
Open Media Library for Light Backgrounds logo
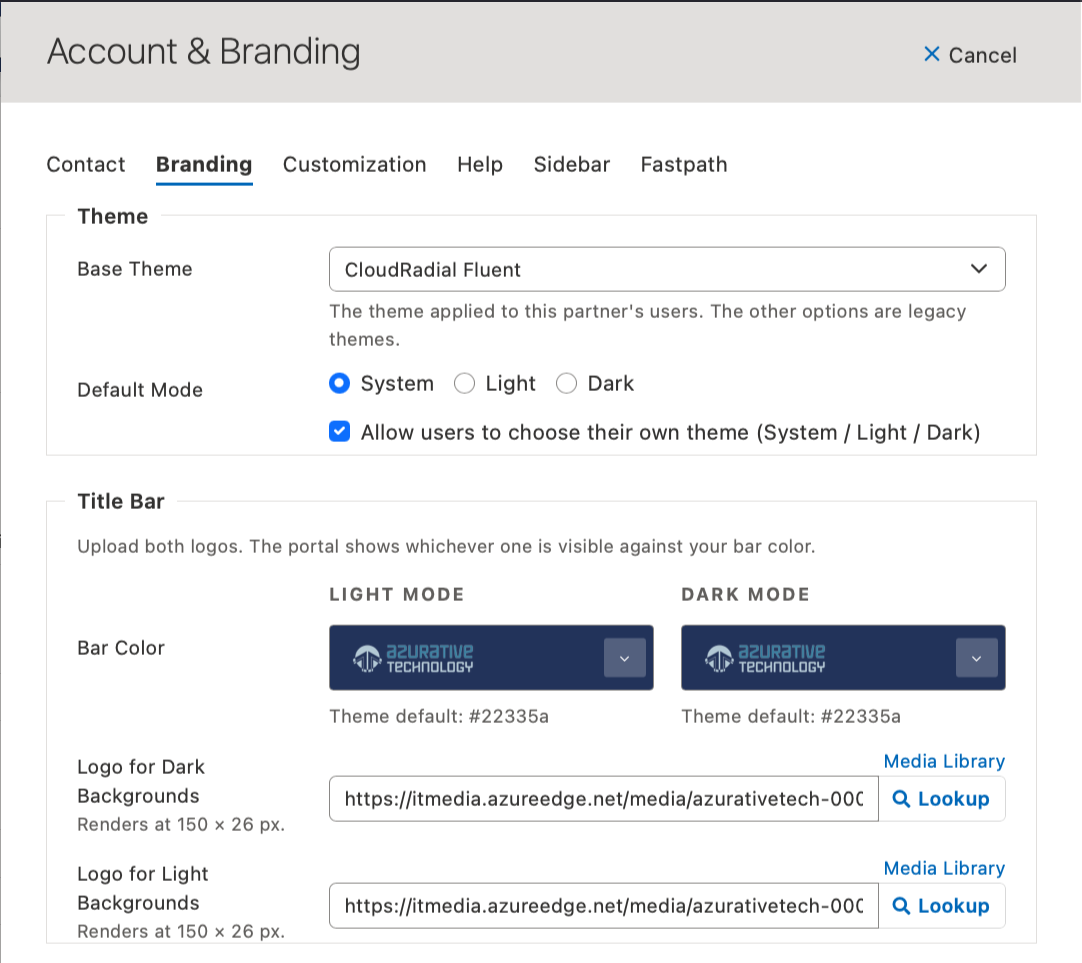[944, 868]
